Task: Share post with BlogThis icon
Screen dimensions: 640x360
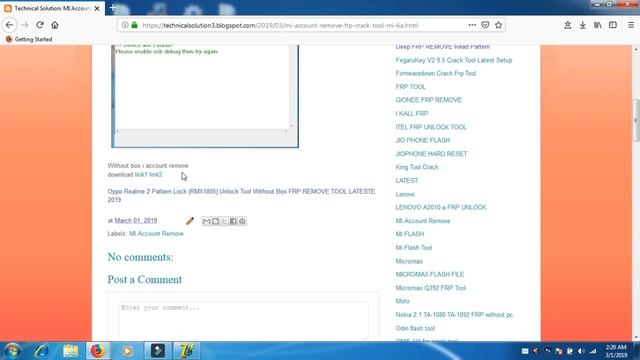Action: click(x=215, y=221)
